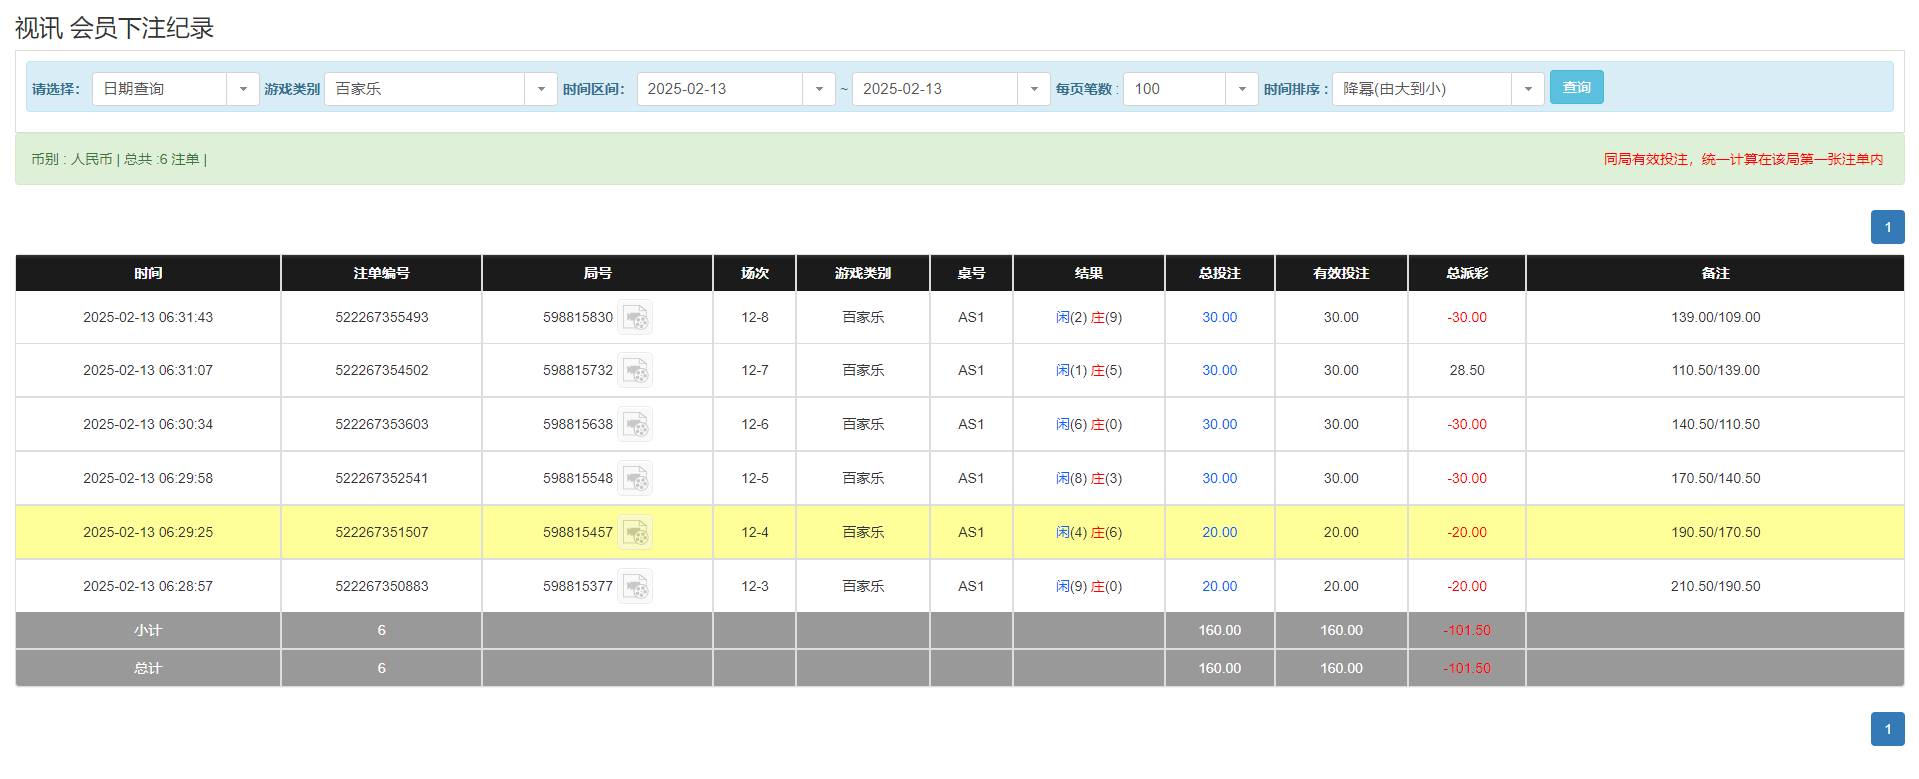This screenshot has width=1919, height=779.
Task: Expand the per-page count 100 dropdown
Action: [x=1241, y=89]
